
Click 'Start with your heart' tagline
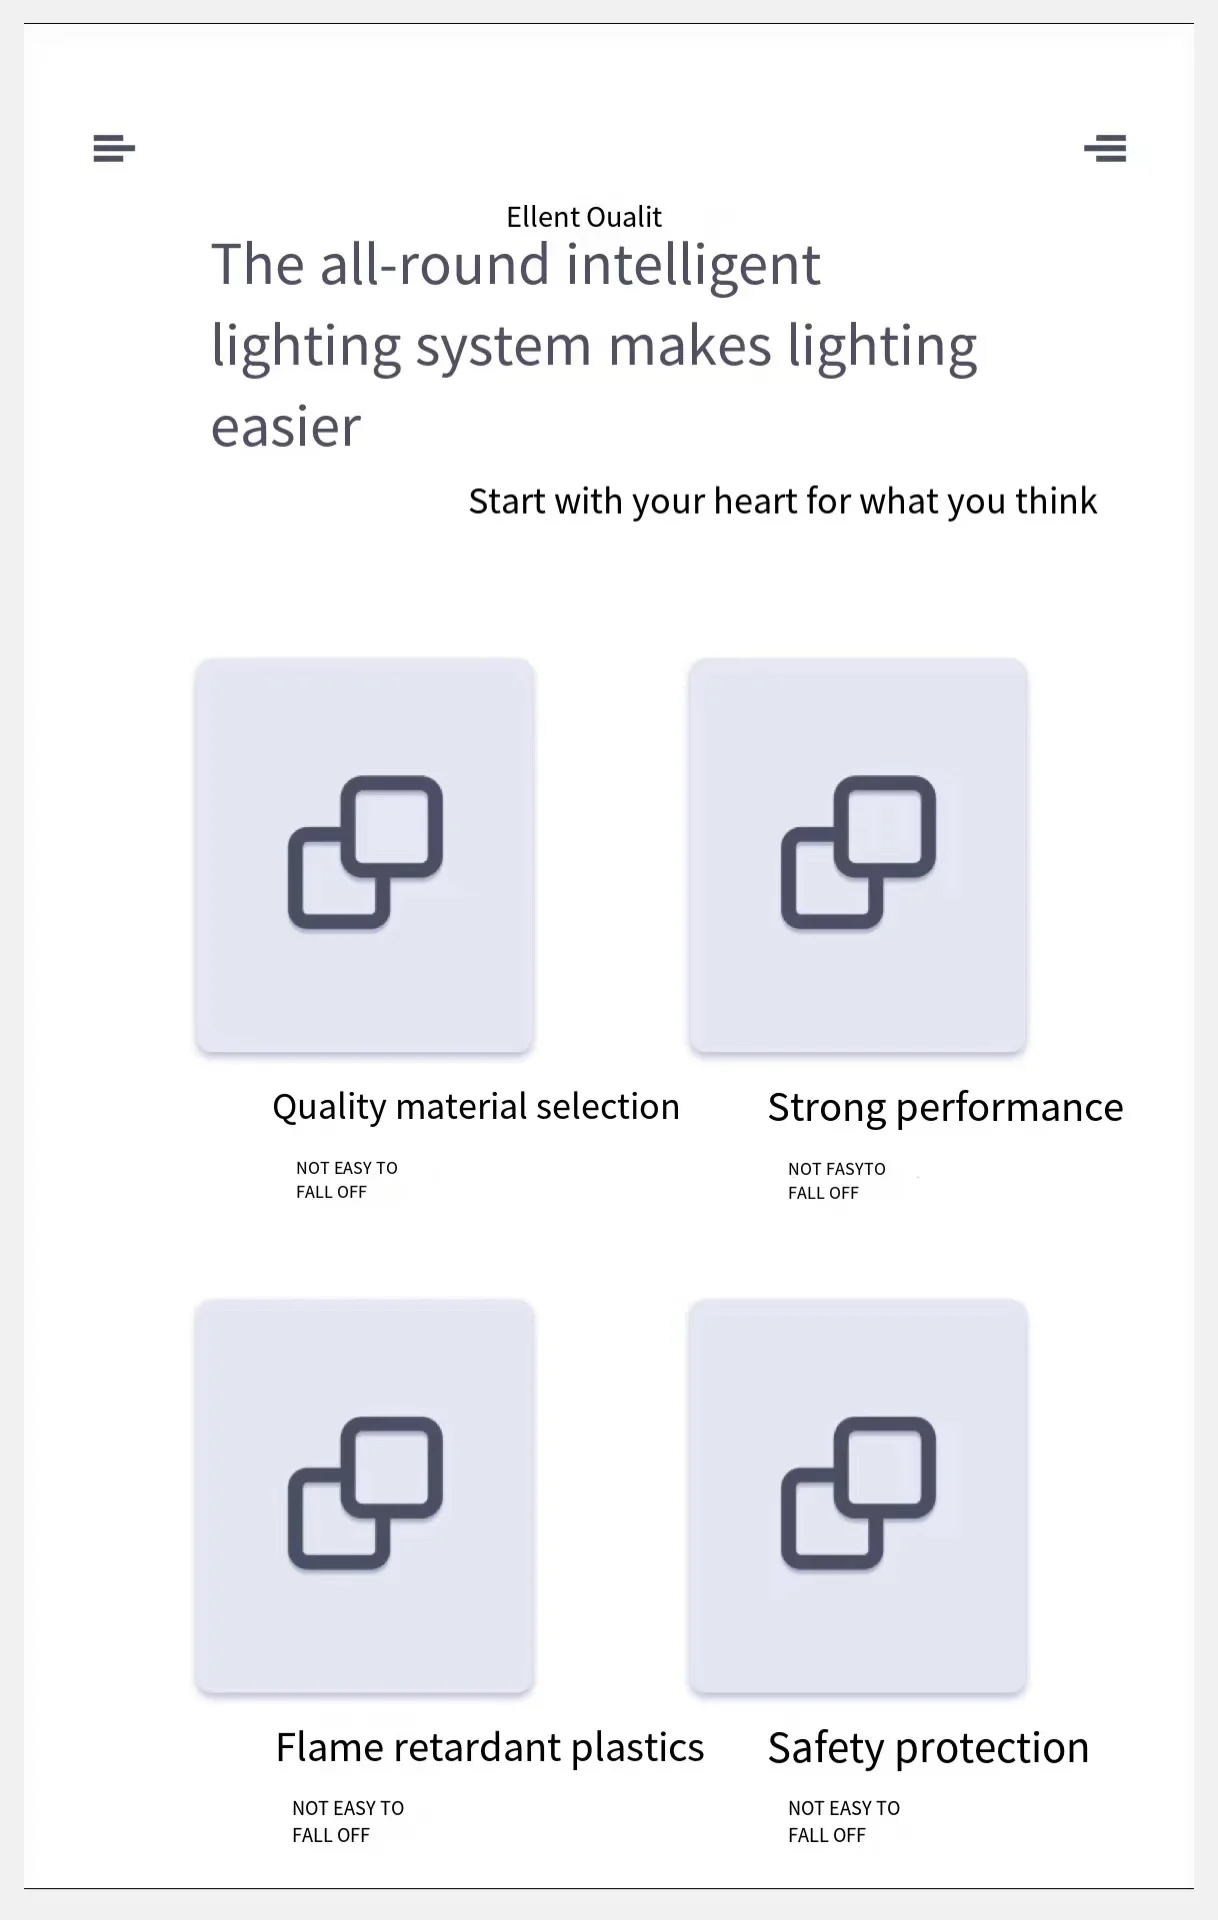coord(783,501)
